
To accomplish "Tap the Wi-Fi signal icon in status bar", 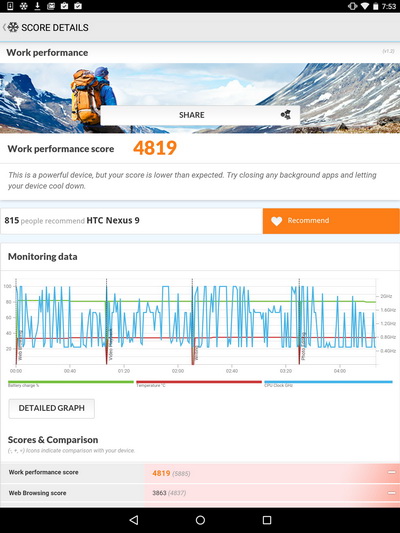I will click(365, 6).
